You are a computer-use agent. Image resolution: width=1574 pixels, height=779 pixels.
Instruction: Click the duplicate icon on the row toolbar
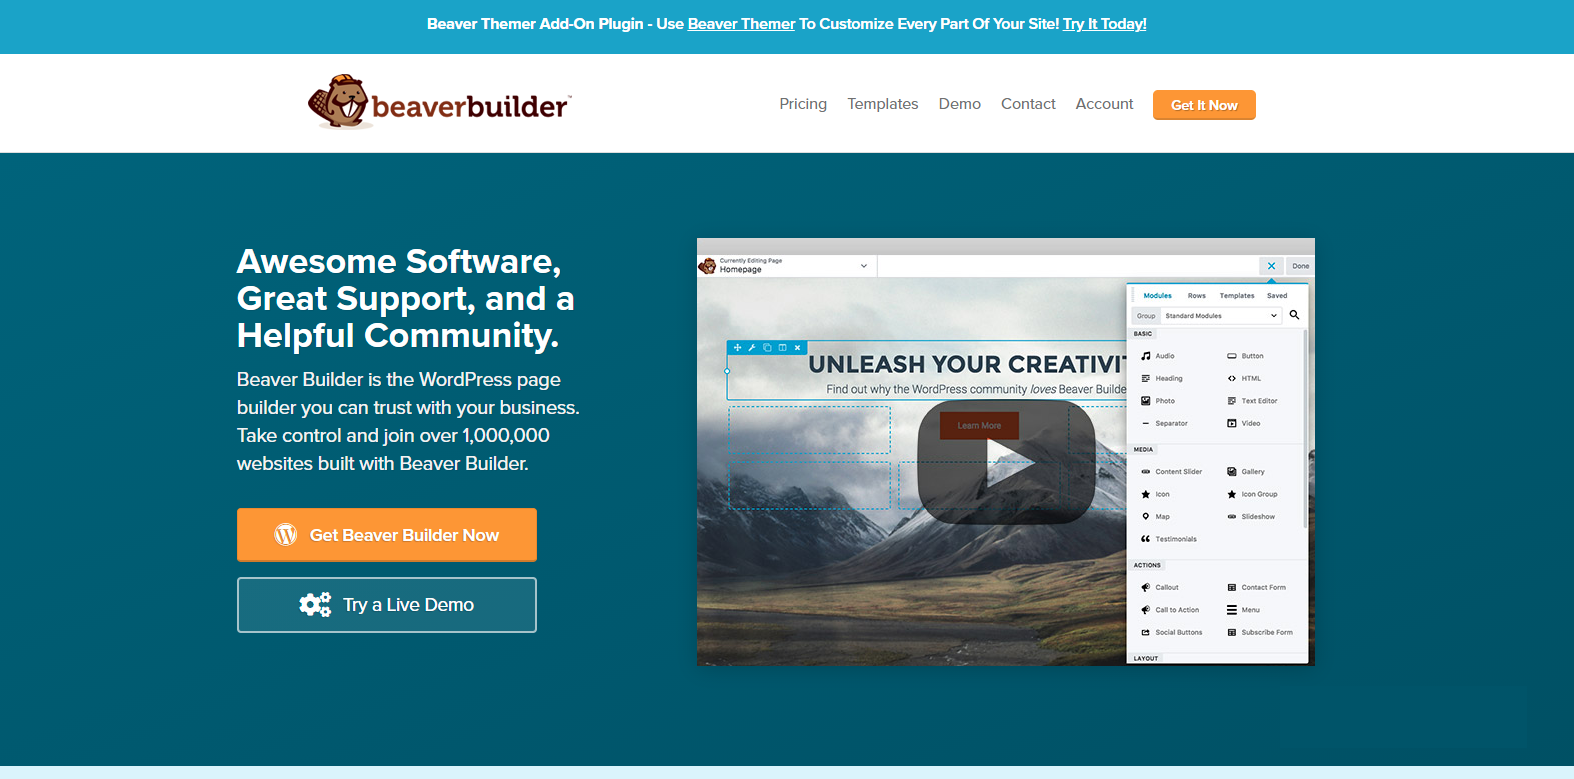pos(767,348)
